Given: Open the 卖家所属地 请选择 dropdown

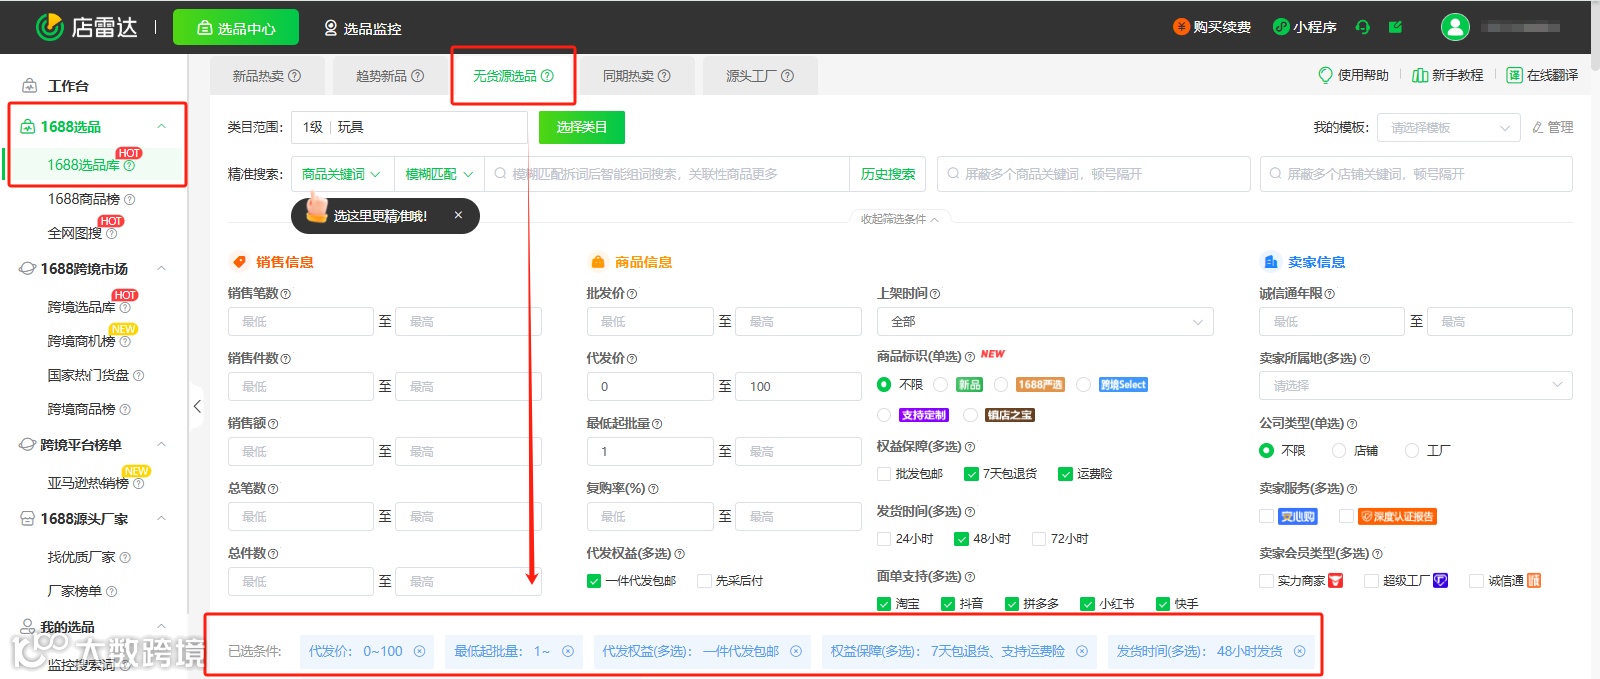Looking at the screenshot, I should click(1415, 386).
